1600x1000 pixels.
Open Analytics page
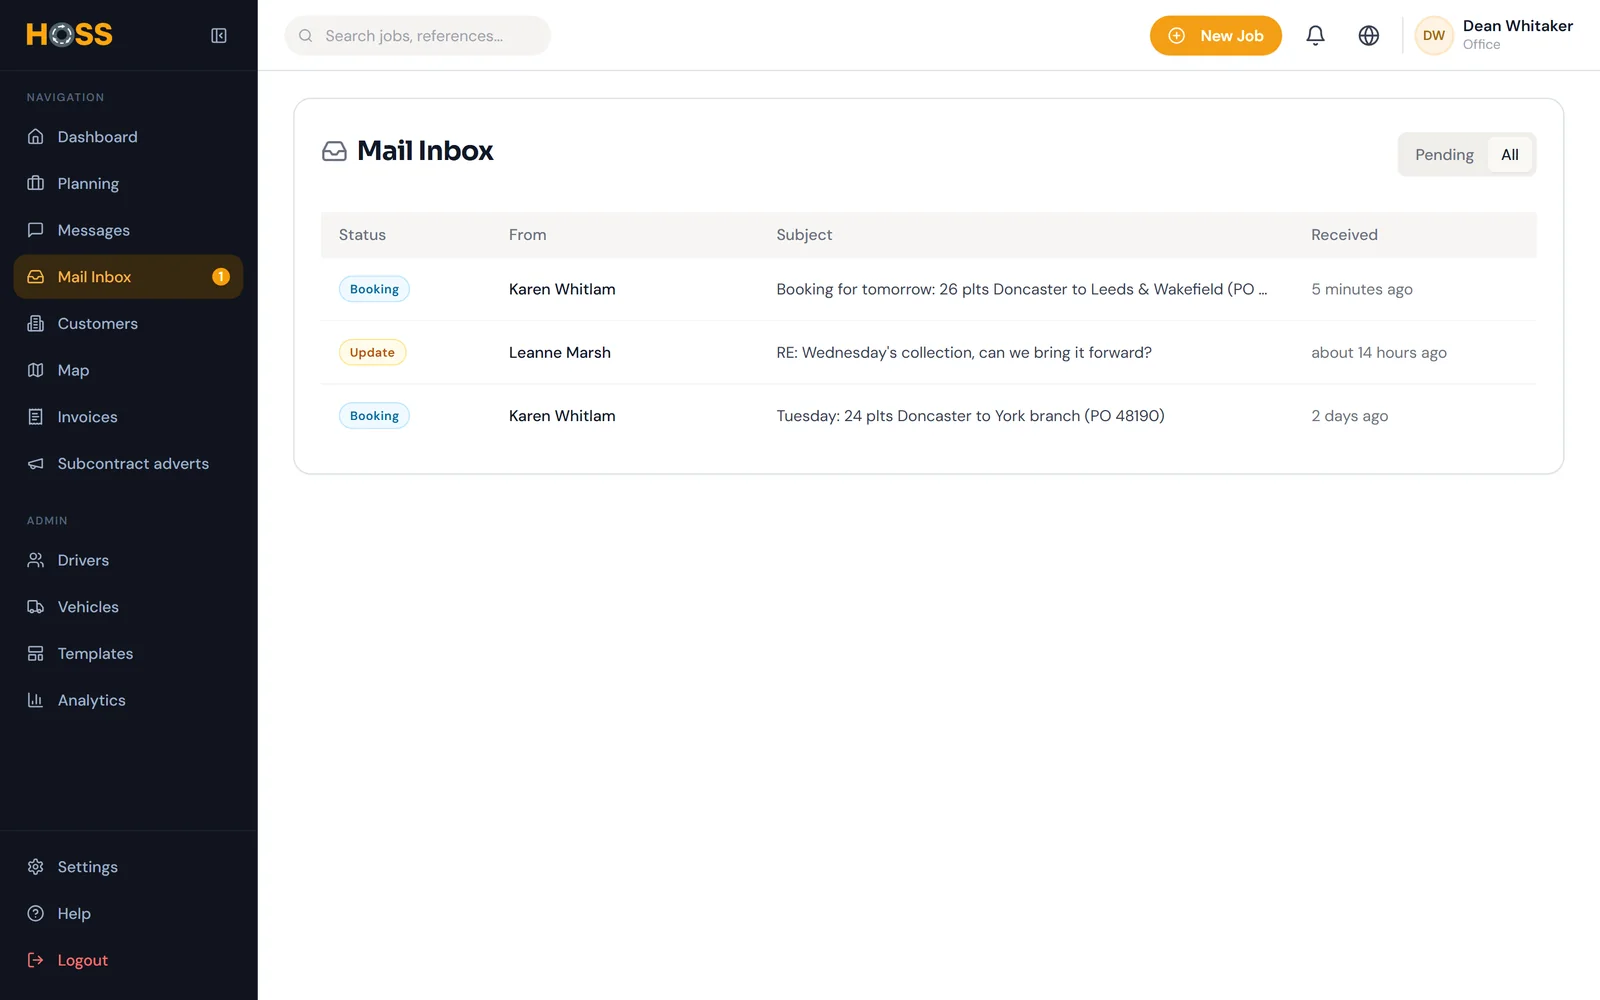click(x=128, y=700)
